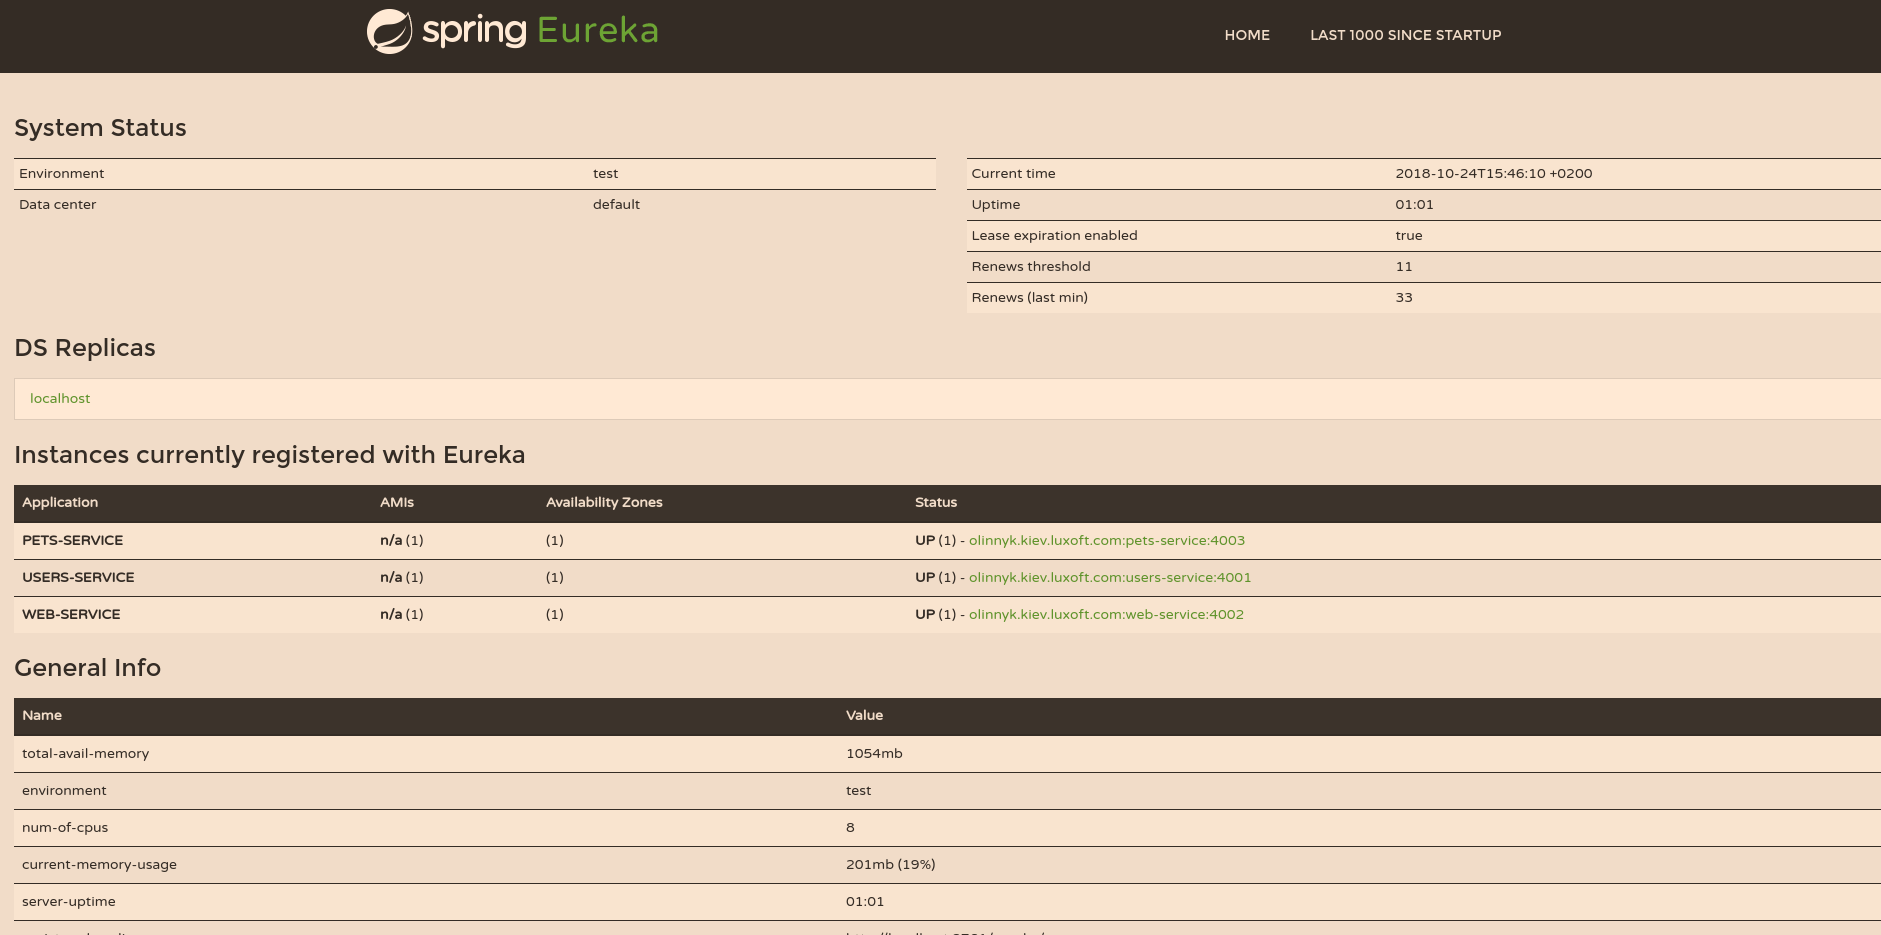Click the Spring leaf logo icon
The width and height of the screenshot is (1881, 935).
pos(389,32)
